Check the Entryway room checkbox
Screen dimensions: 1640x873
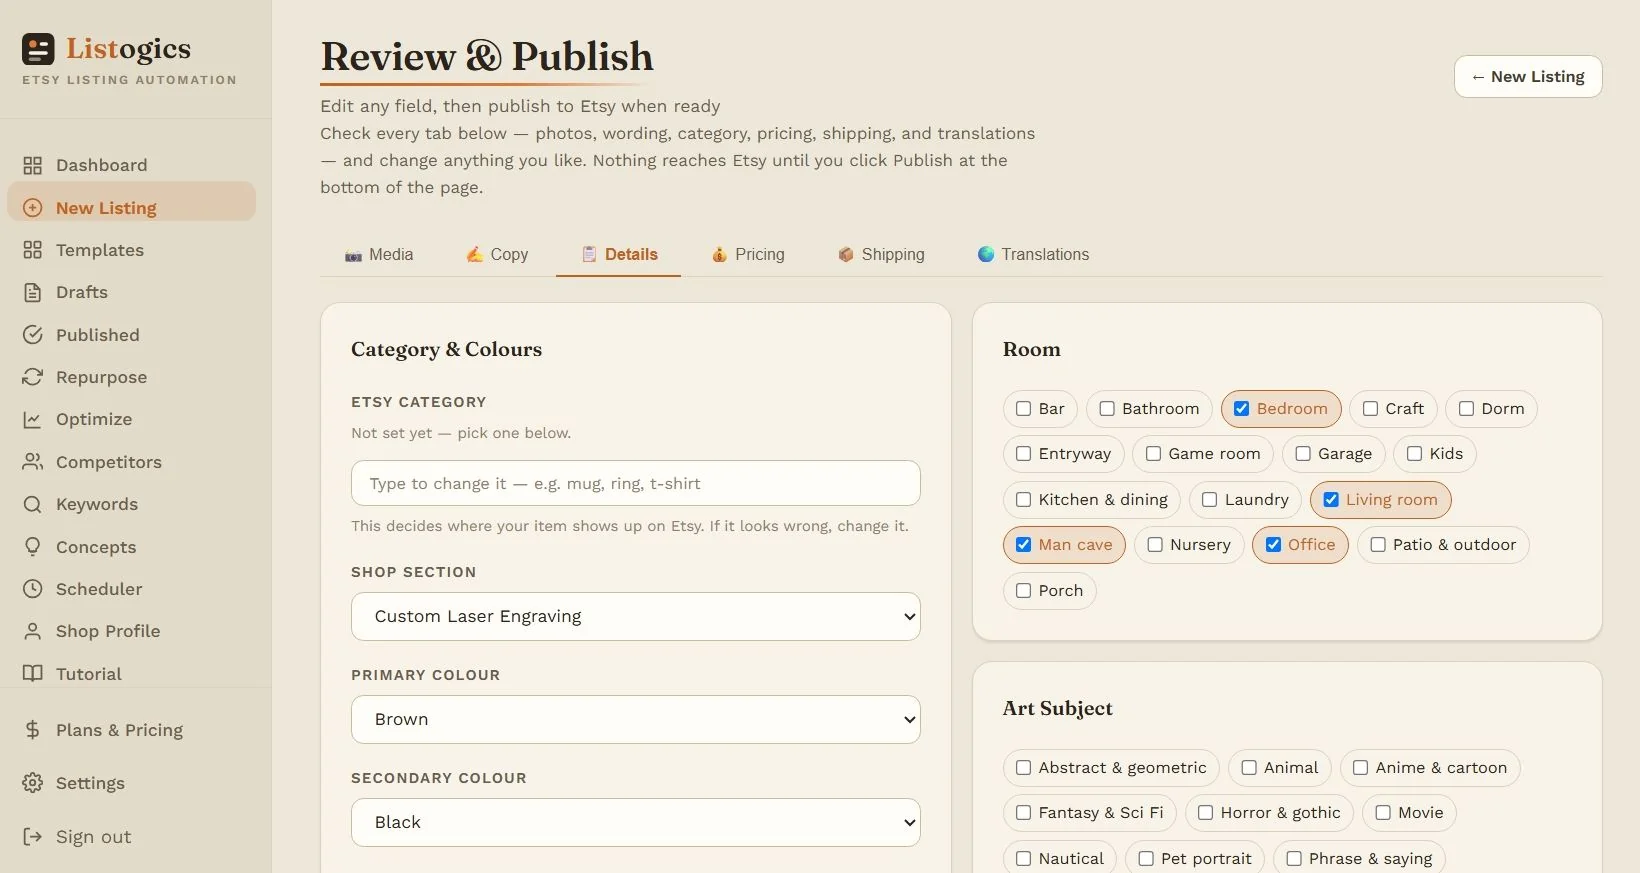coord(1023,454)
